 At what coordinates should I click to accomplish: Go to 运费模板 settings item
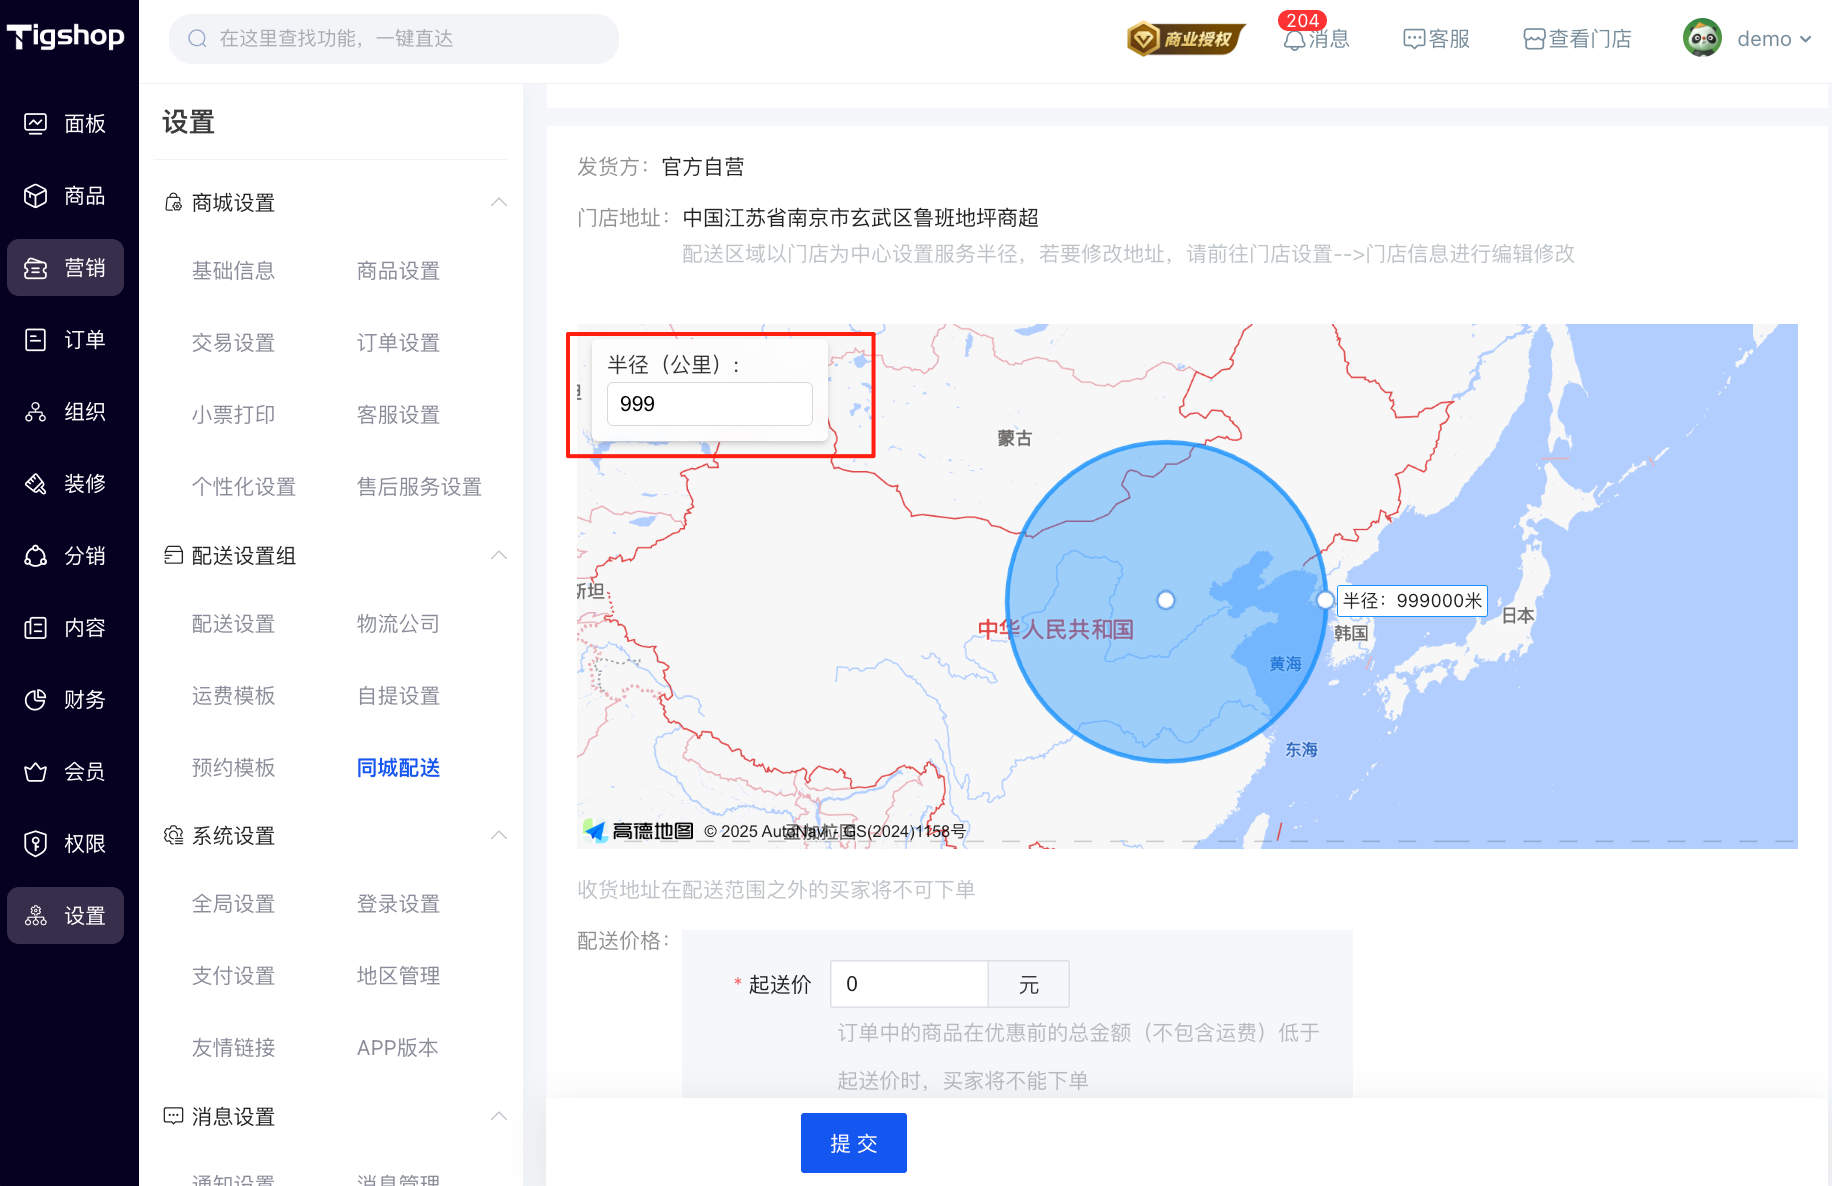coord(233,696)
